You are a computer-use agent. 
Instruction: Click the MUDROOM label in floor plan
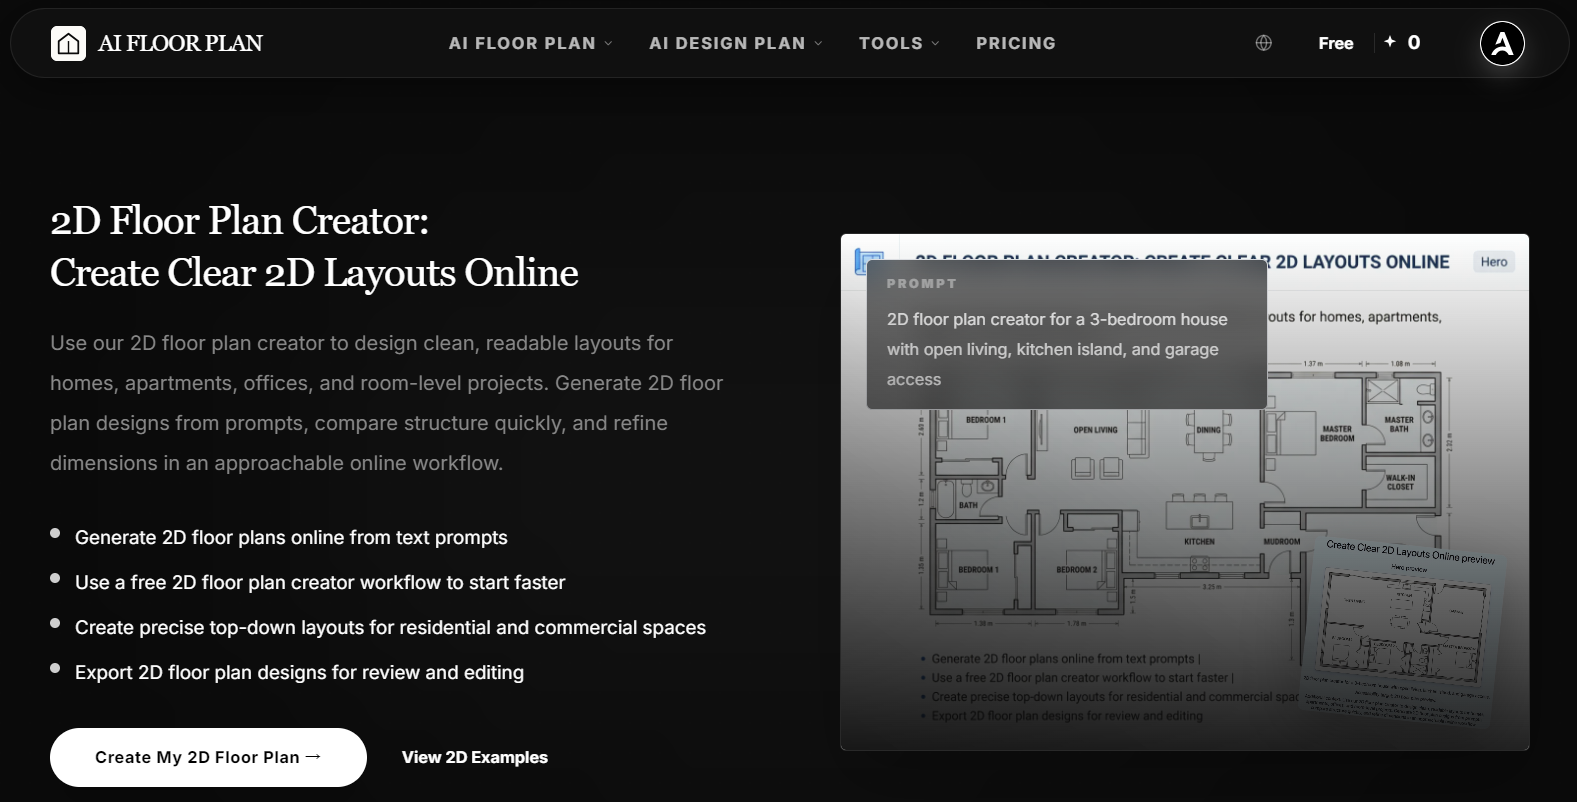[x=1282, y=541]
